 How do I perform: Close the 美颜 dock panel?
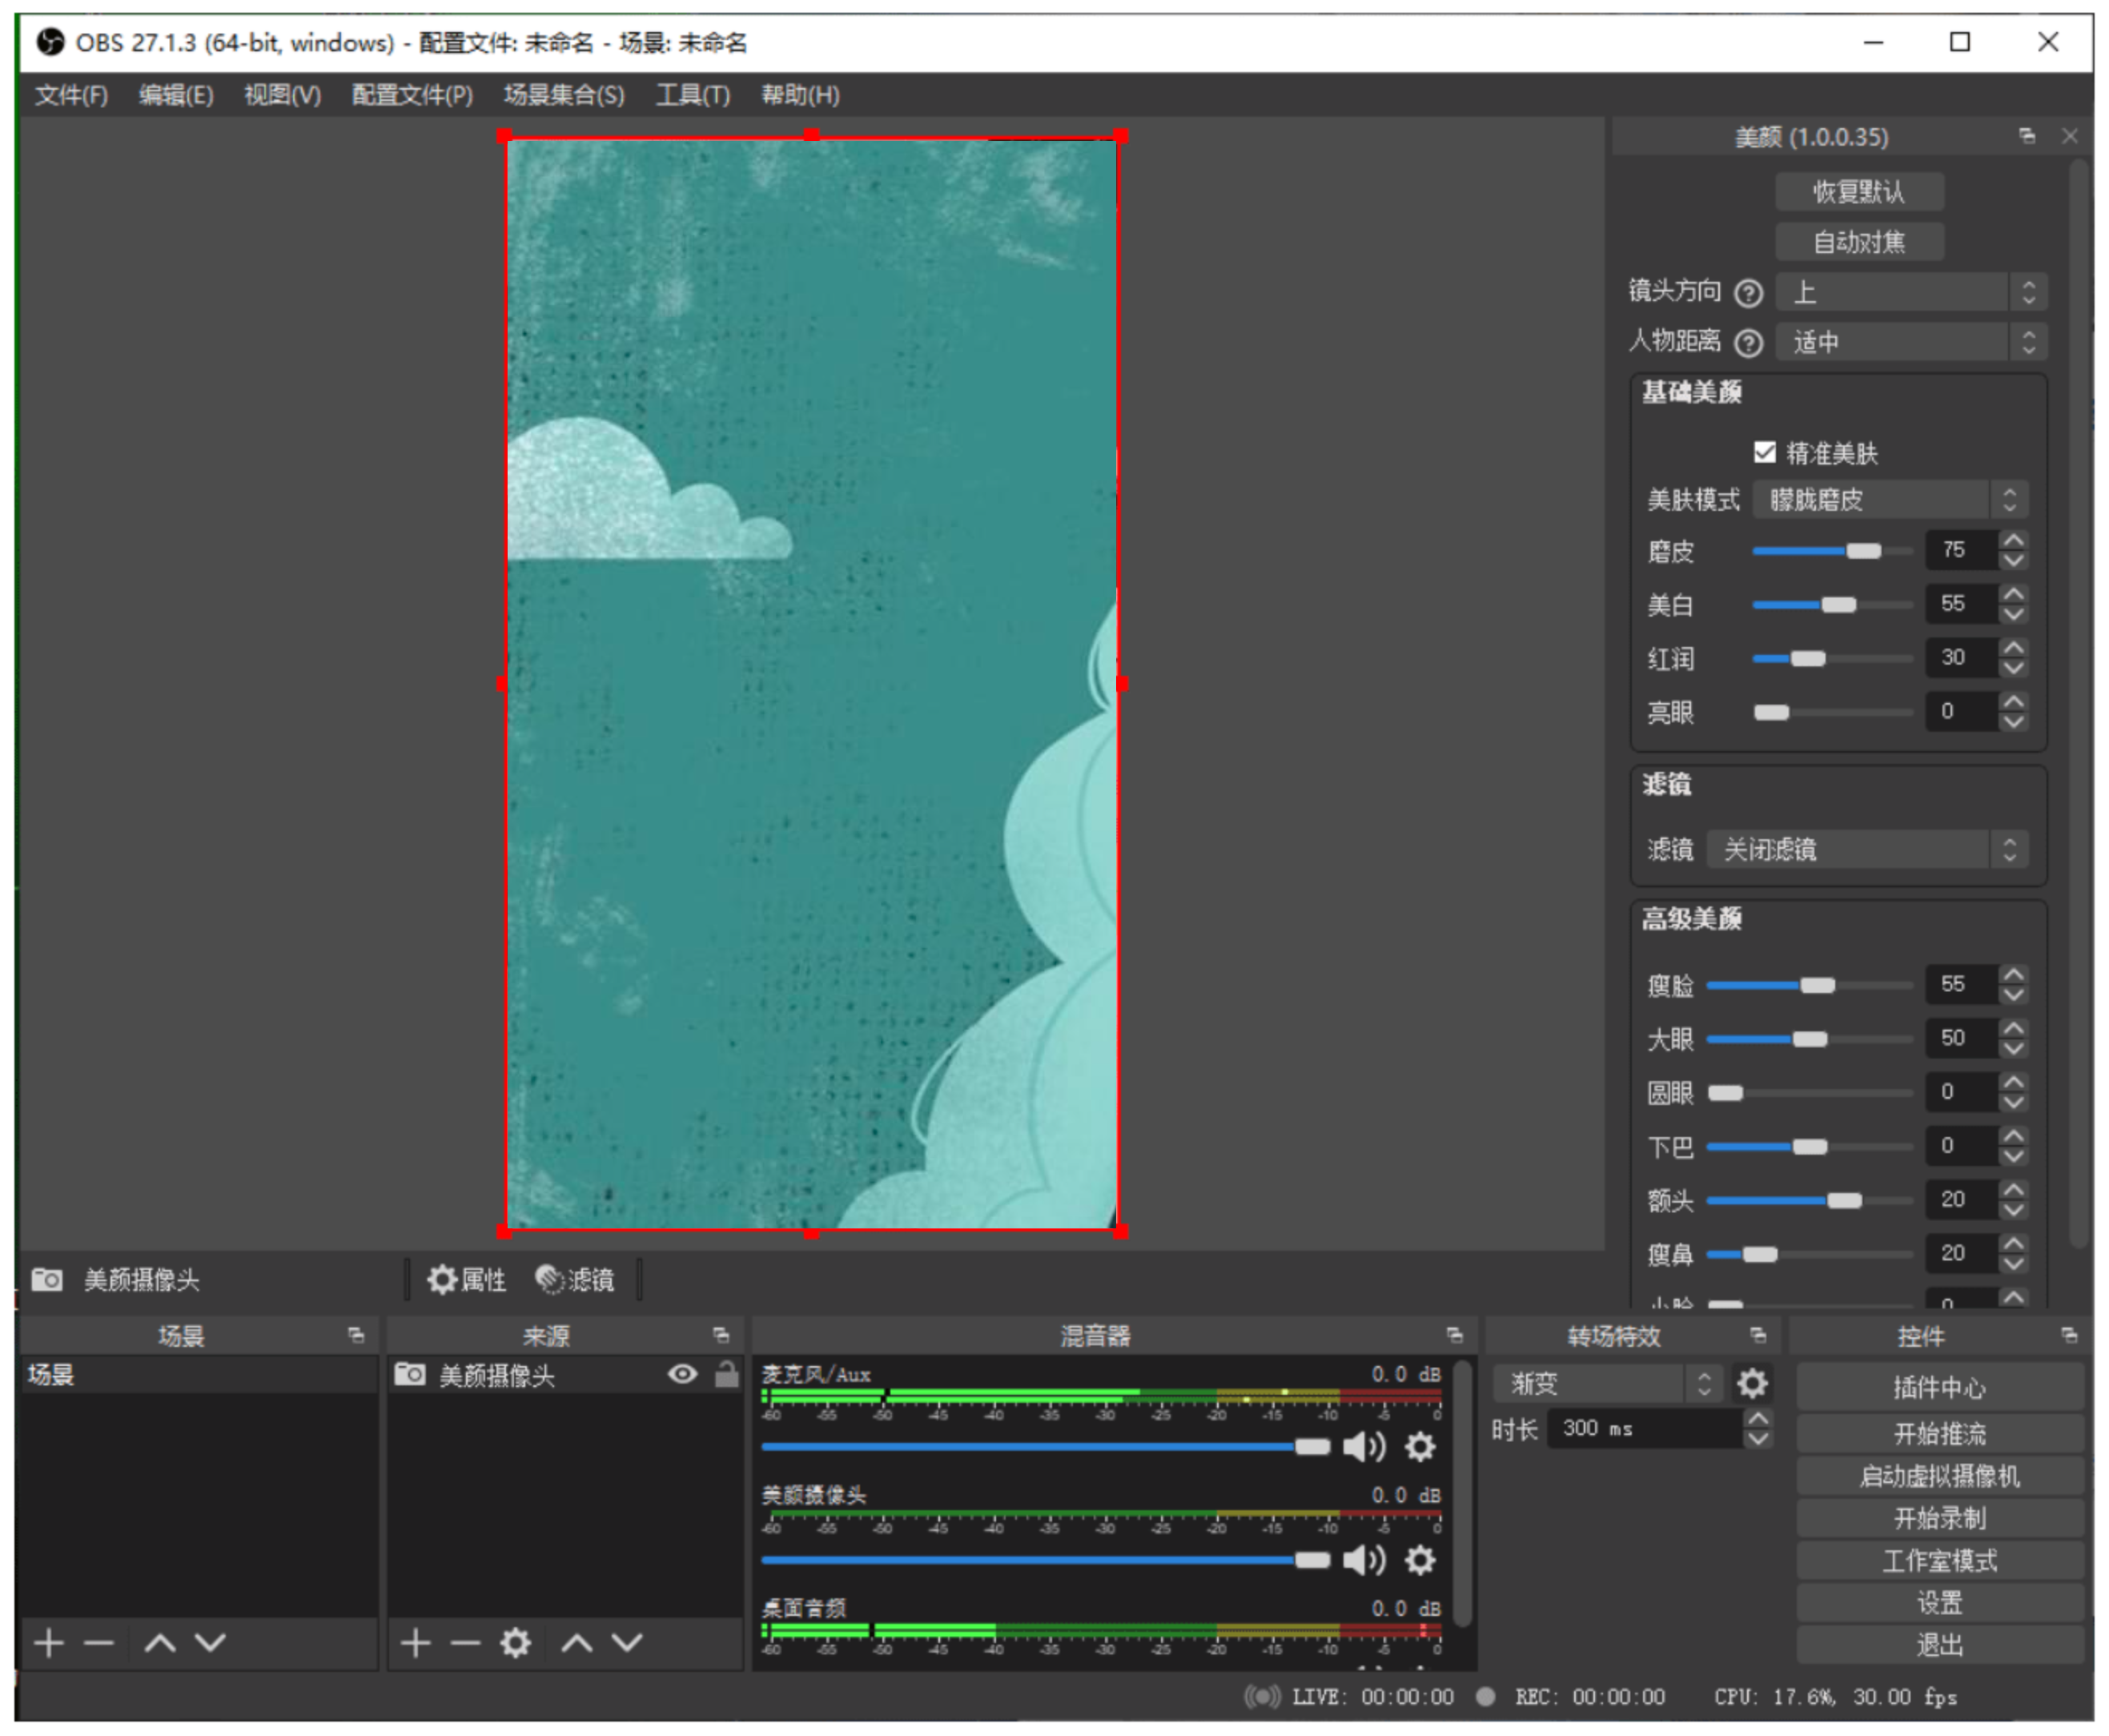(2070, 136)
